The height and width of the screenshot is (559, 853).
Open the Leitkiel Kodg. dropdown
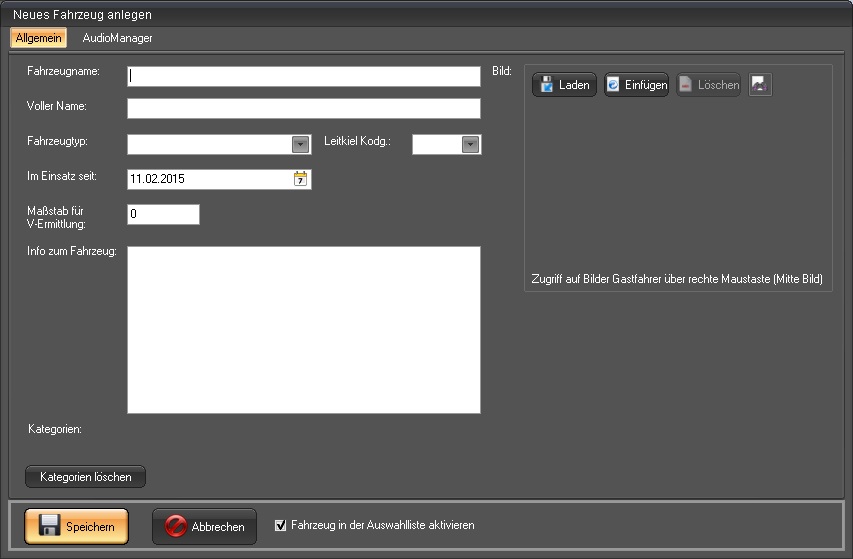point(471,144)
